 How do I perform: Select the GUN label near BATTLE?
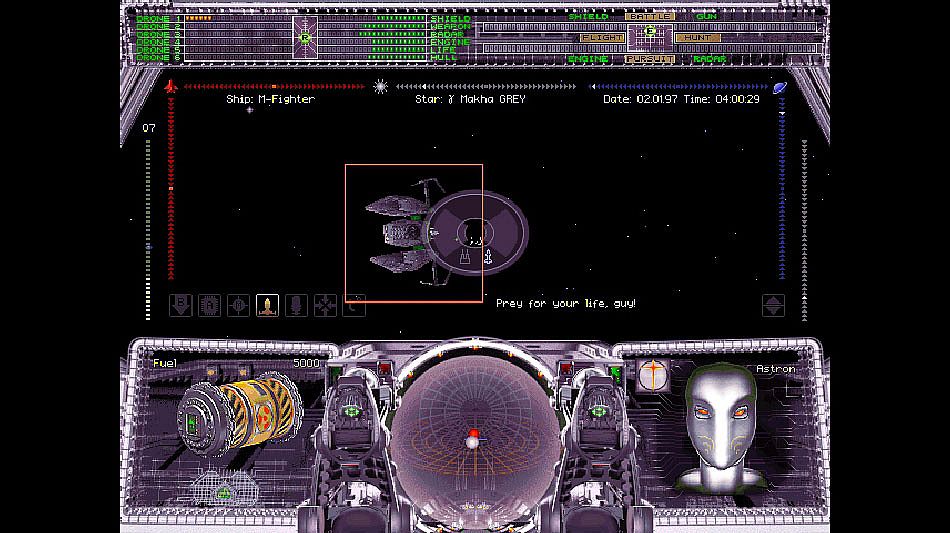point(706,16)
